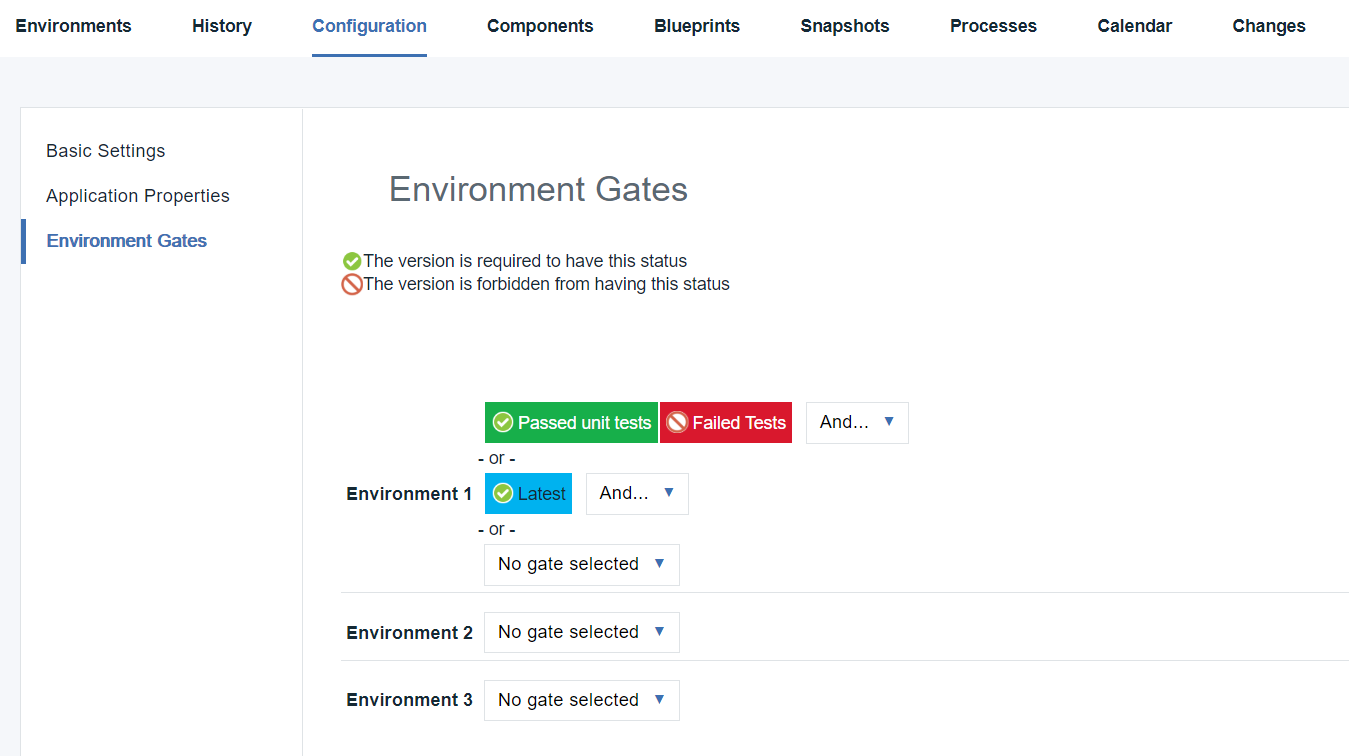Open Environment 2's No gate selected dropdown
Image resolution: width=1349 pixels, height=756 pixels.
[x=581, y=632]
